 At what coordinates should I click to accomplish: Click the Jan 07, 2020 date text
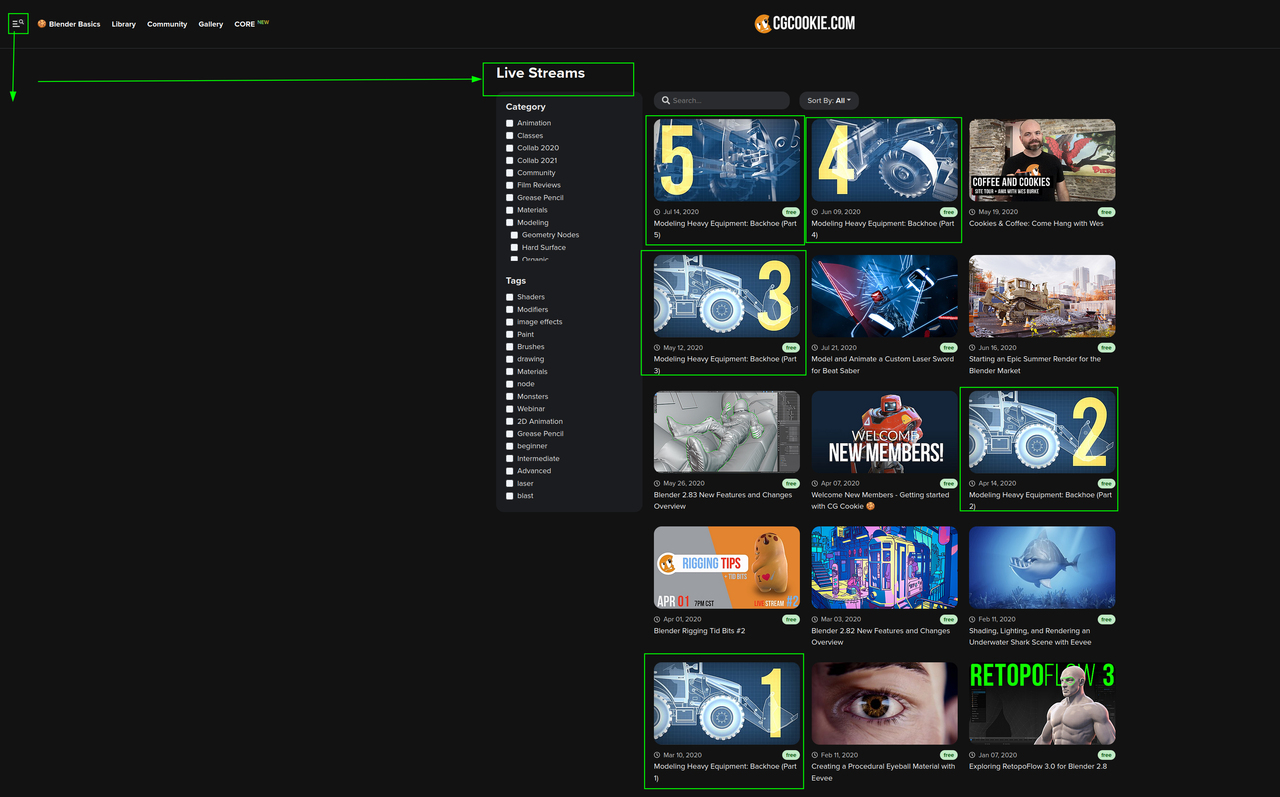998,755
